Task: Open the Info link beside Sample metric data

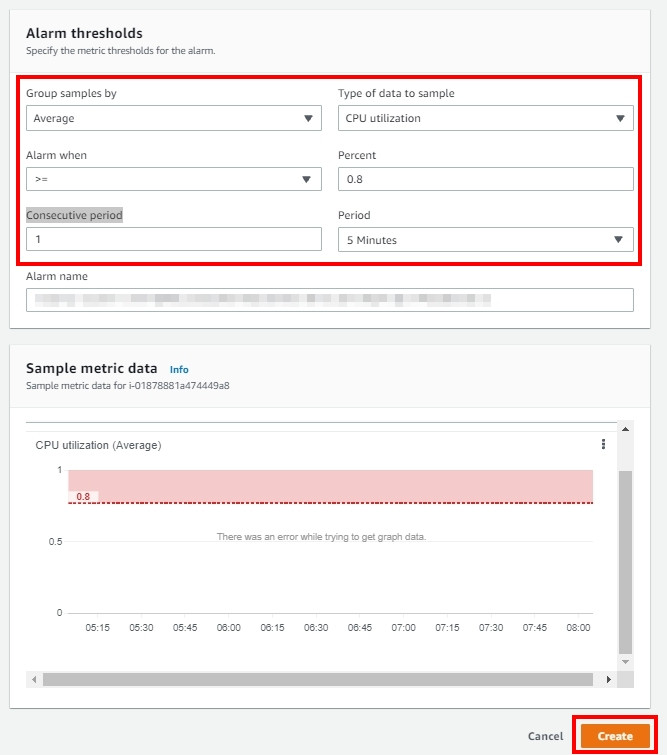Action: [179, 369]
